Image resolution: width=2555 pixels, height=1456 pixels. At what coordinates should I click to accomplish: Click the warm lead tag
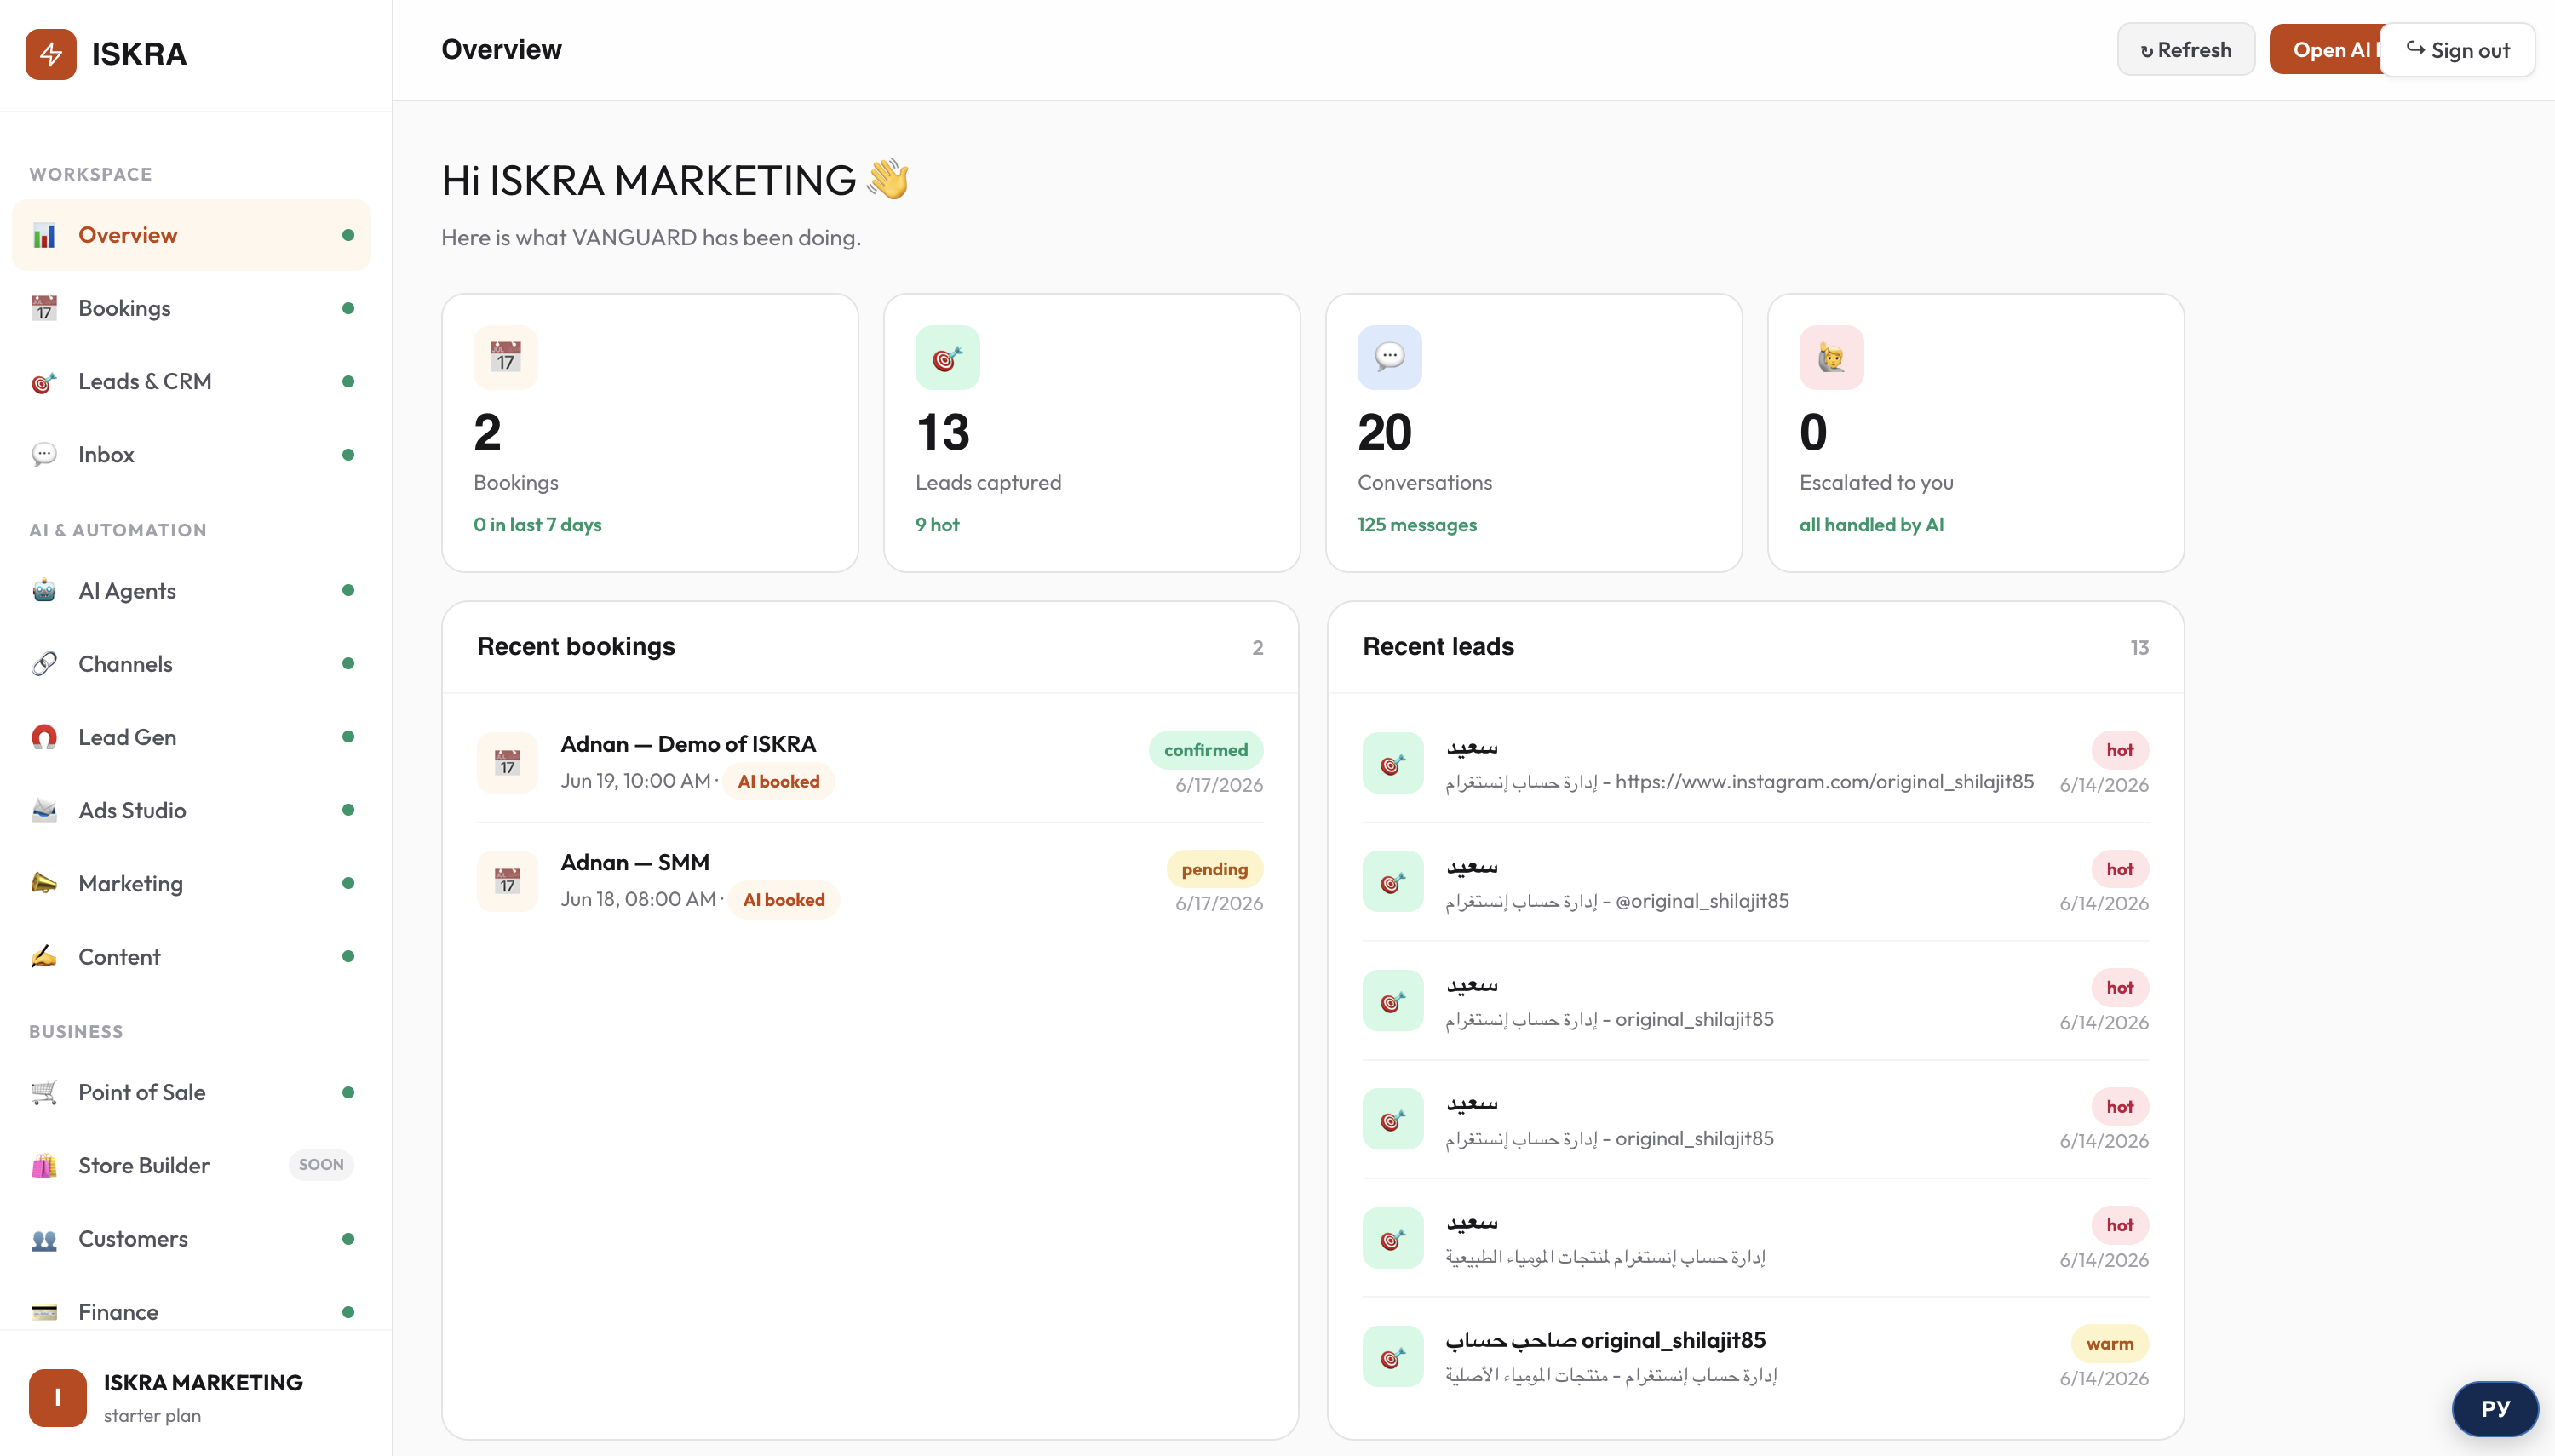pyautogui.click(x=2109, y=1343)
